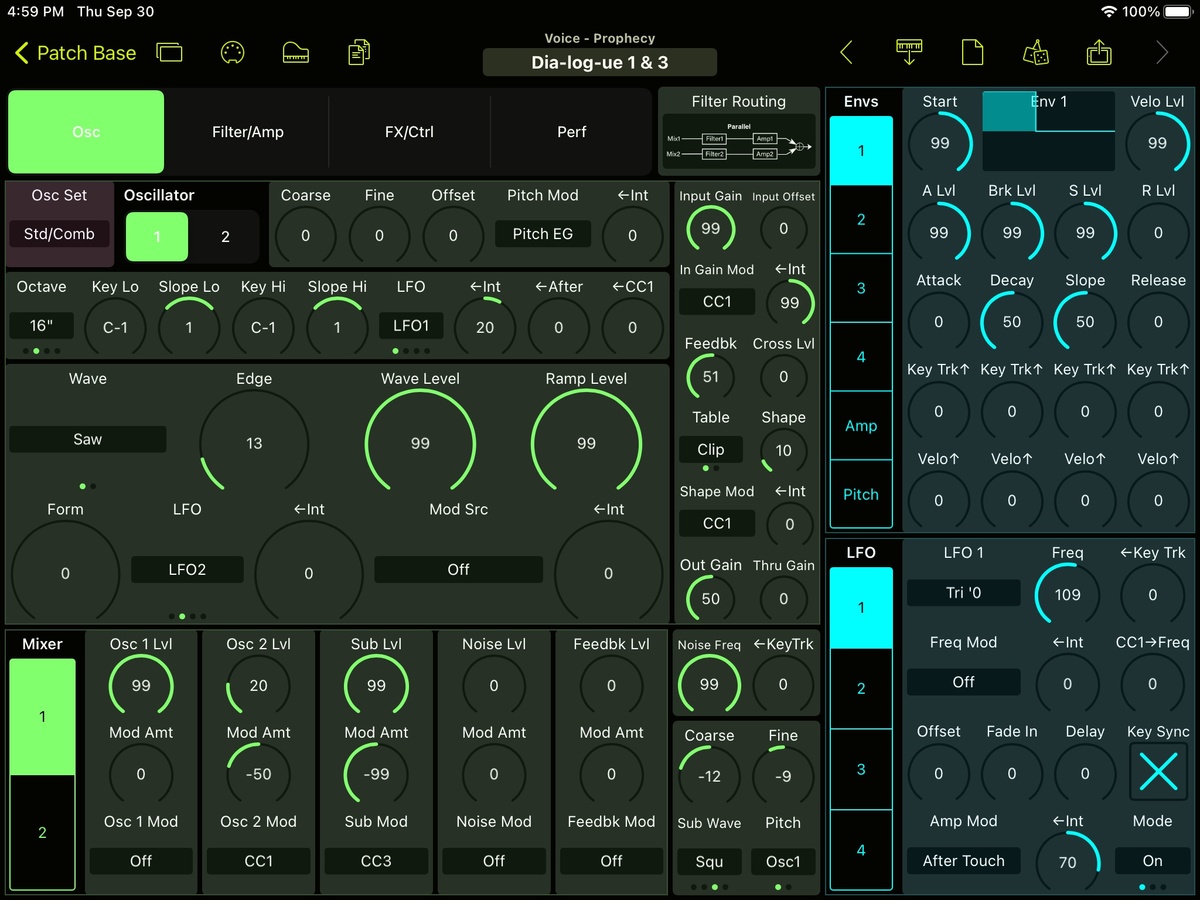The height and width of the screenshot is (900, 1200).
Task: Open the Pitch EG source selector
Action: pyautogui.click(x=542, y=233)
